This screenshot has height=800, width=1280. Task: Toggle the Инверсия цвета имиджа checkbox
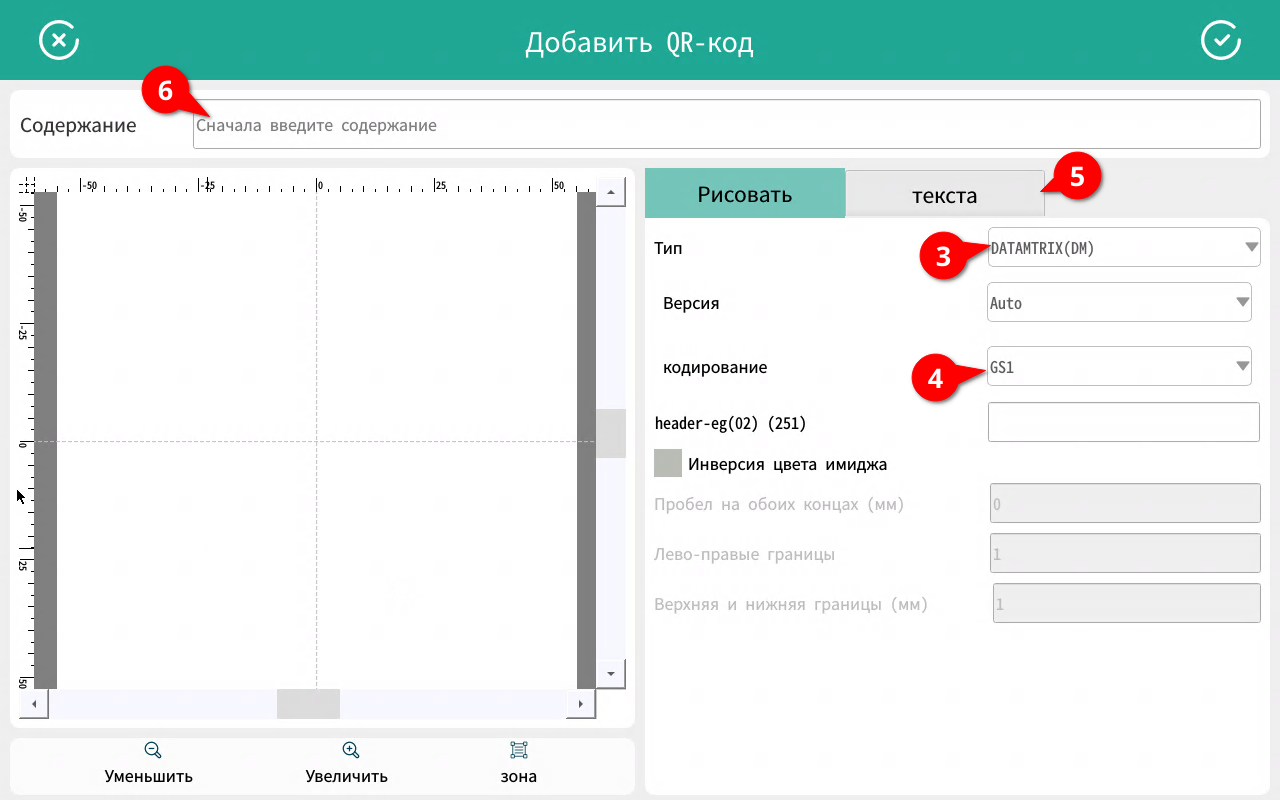tap(668, 464)
